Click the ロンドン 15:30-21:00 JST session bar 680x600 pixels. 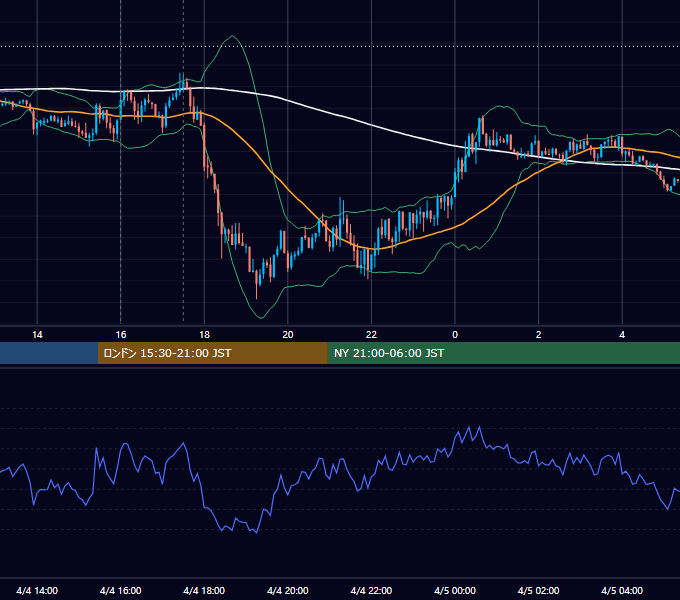click(x=212, y=353)
